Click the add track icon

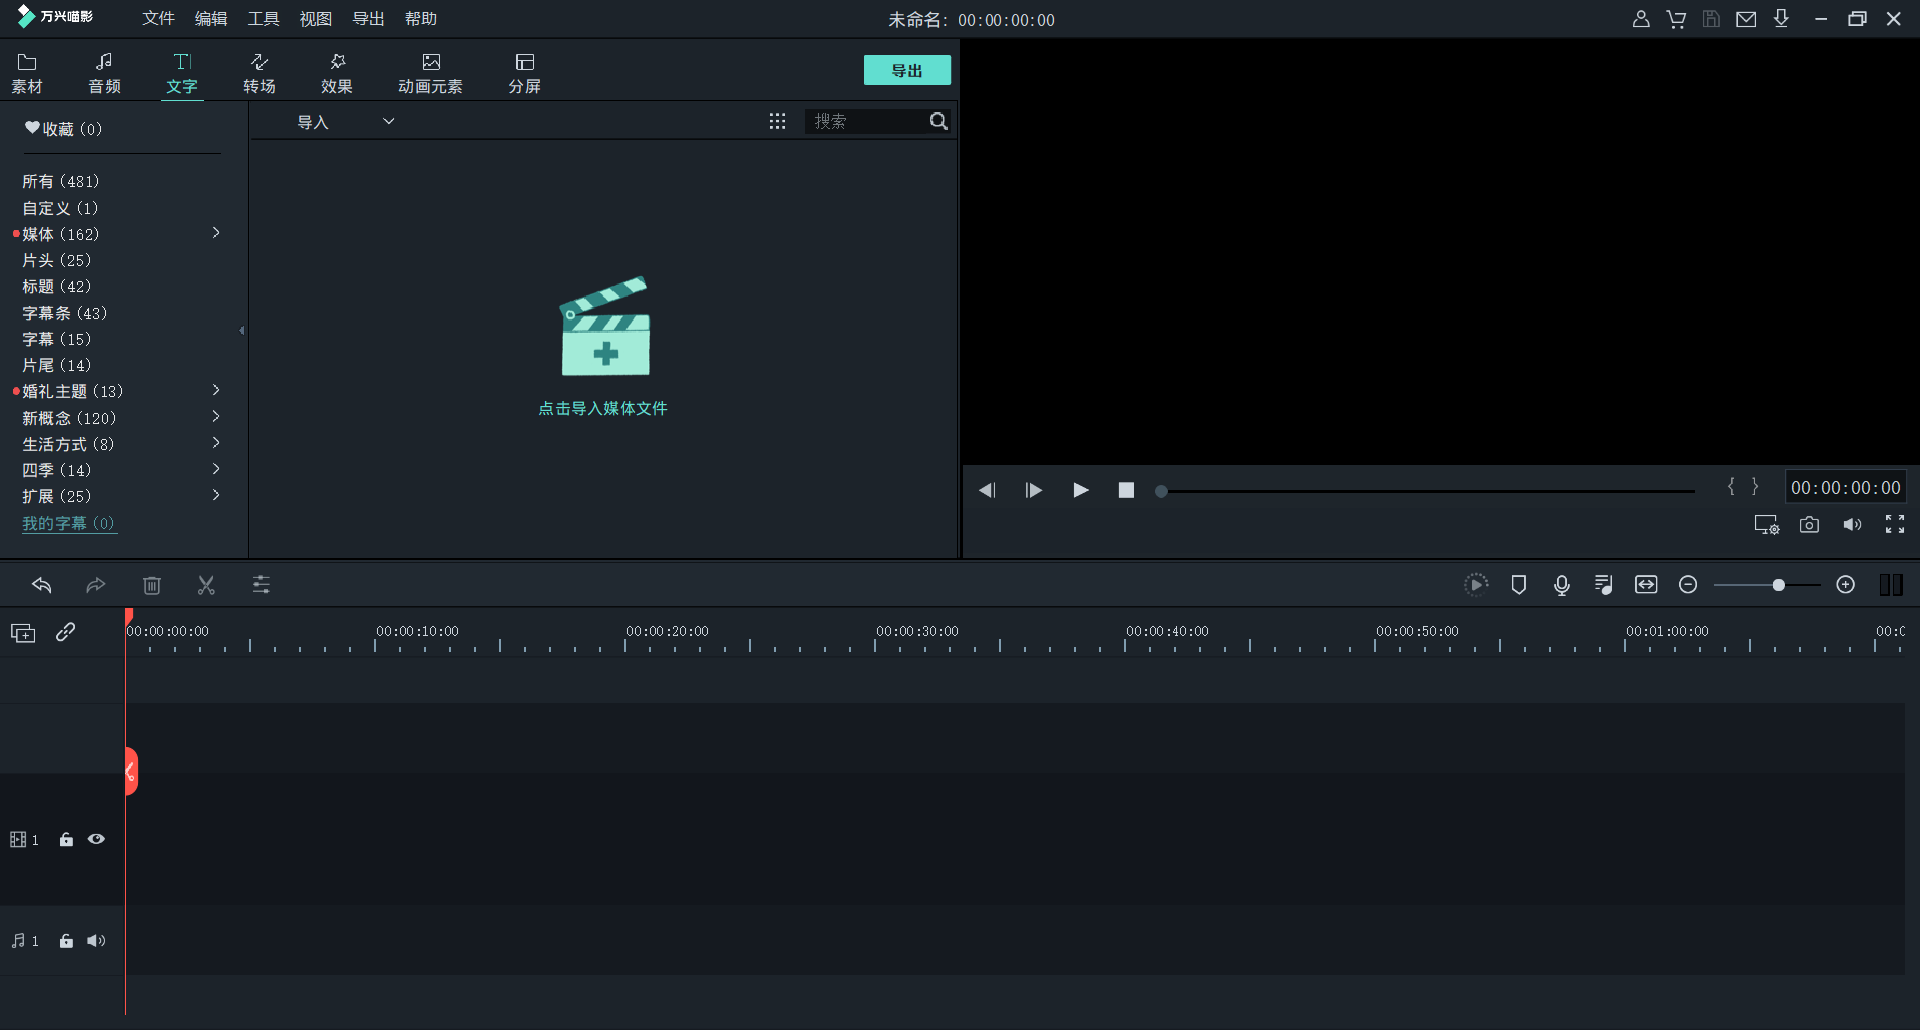(x=23, y=633)
